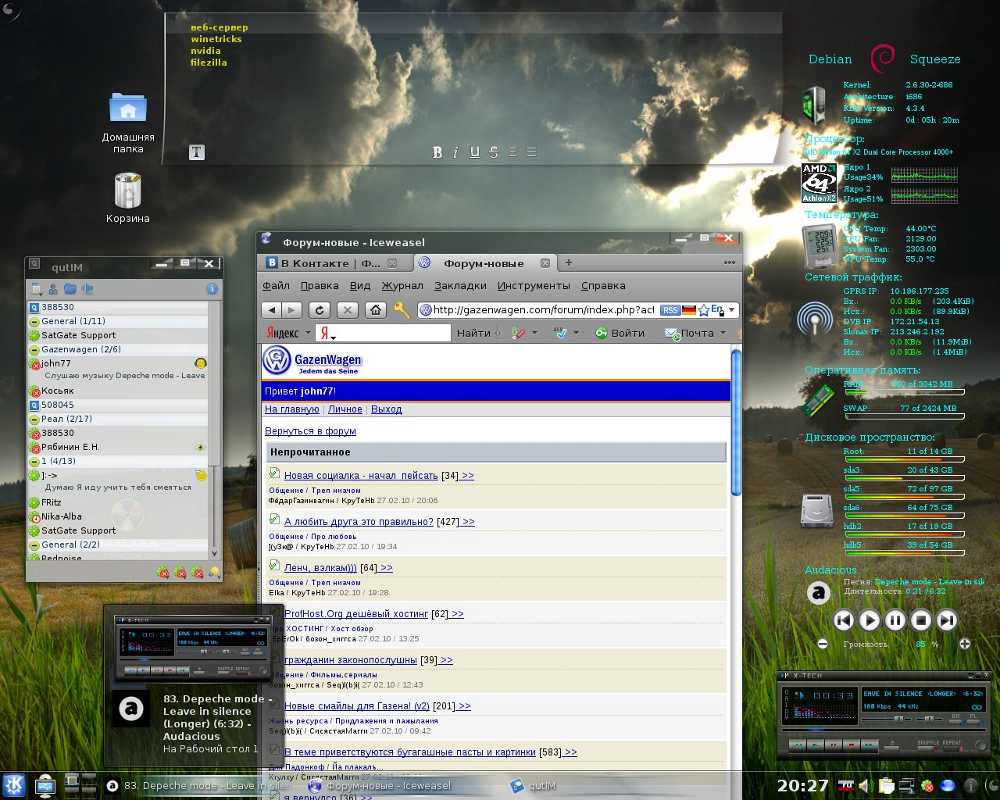Click the keyboard layout flag in system tray
This screenshot has width=1000, height=800.
pyautogui.click(x=846, y=786)
